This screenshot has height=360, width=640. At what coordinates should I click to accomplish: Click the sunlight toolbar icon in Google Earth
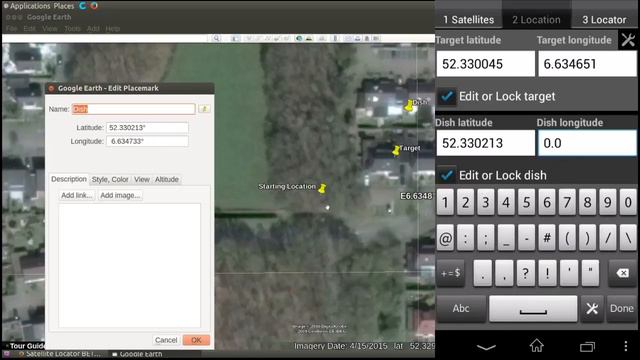click(309, 38)
